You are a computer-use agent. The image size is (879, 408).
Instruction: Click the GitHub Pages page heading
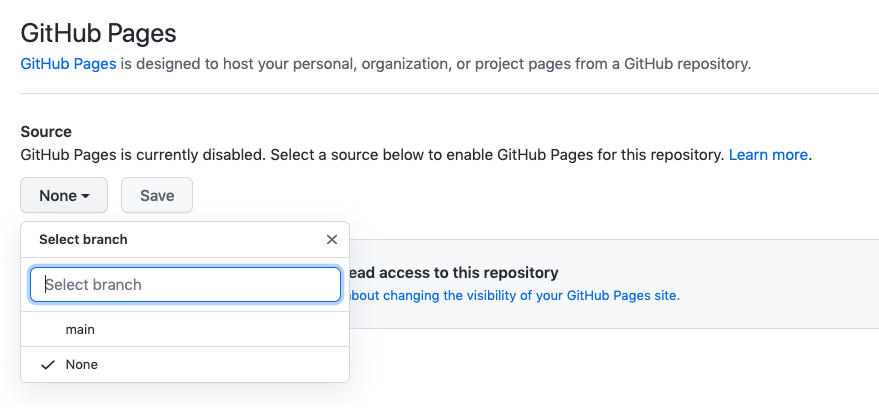[x=99, y=33]
